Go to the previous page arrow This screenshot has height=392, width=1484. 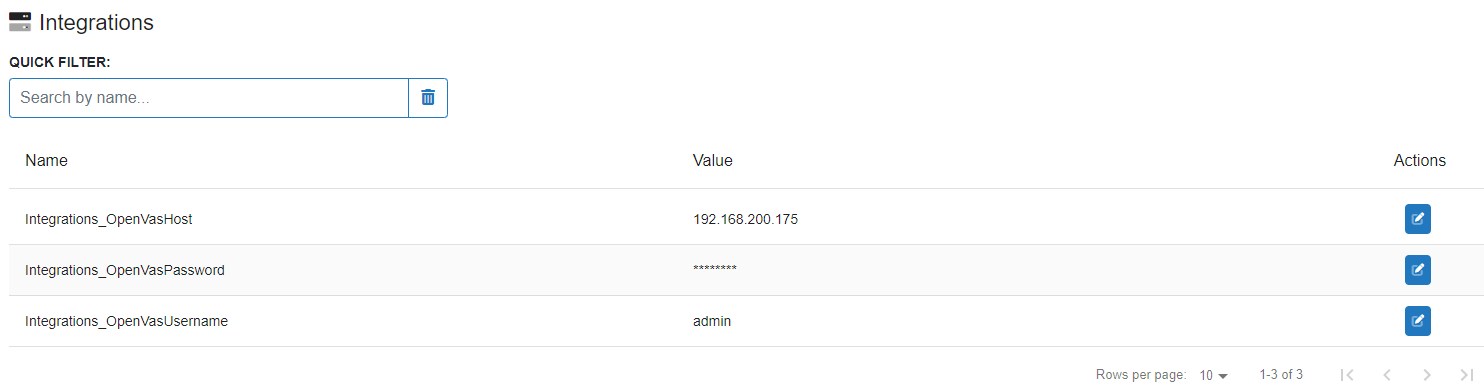[x=1387, y=375]
